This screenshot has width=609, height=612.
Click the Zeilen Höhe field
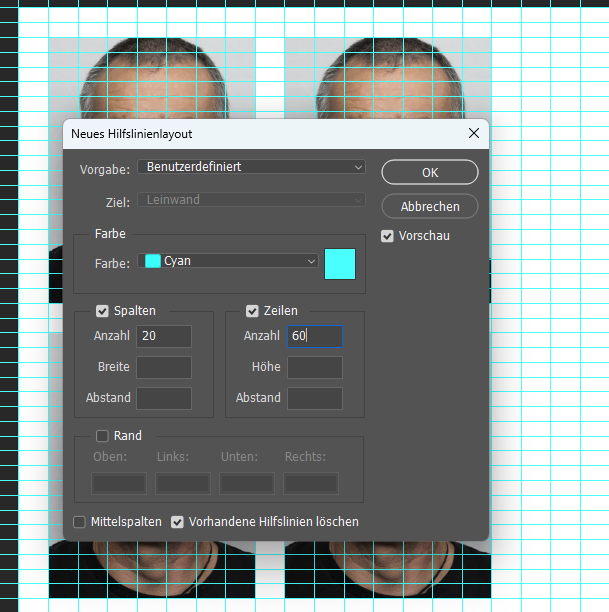315,367
